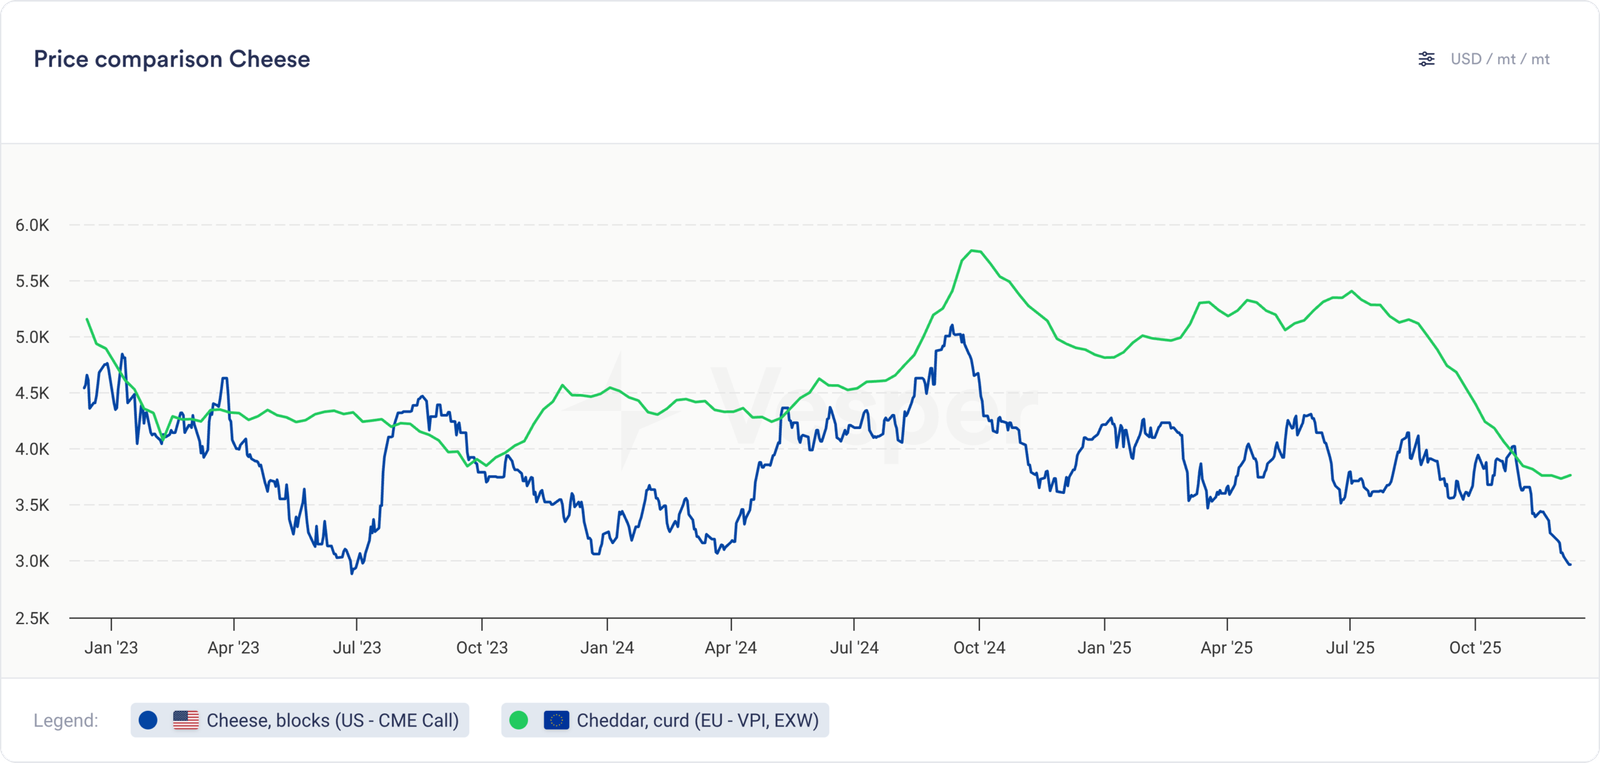This screenshot has height=763, width=1600.
Task: Click the Jul '25 x-axis label
Action: coord(1350,648)
